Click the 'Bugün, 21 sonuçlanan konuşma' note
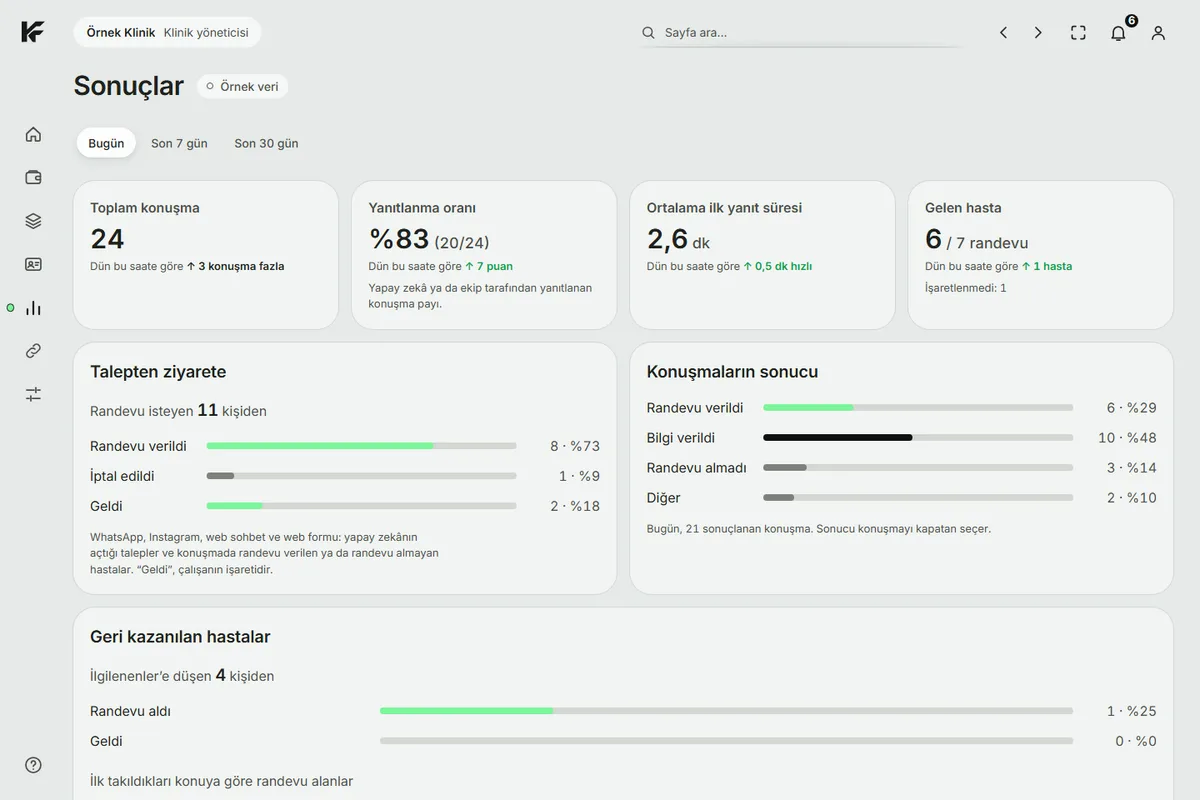 818,529
